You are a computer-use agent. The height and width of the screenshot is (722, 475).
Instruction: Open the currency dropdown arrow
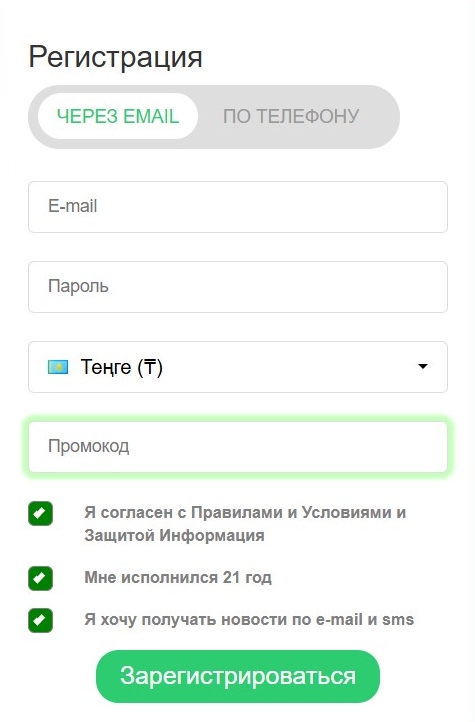click(x=423, y=367)
